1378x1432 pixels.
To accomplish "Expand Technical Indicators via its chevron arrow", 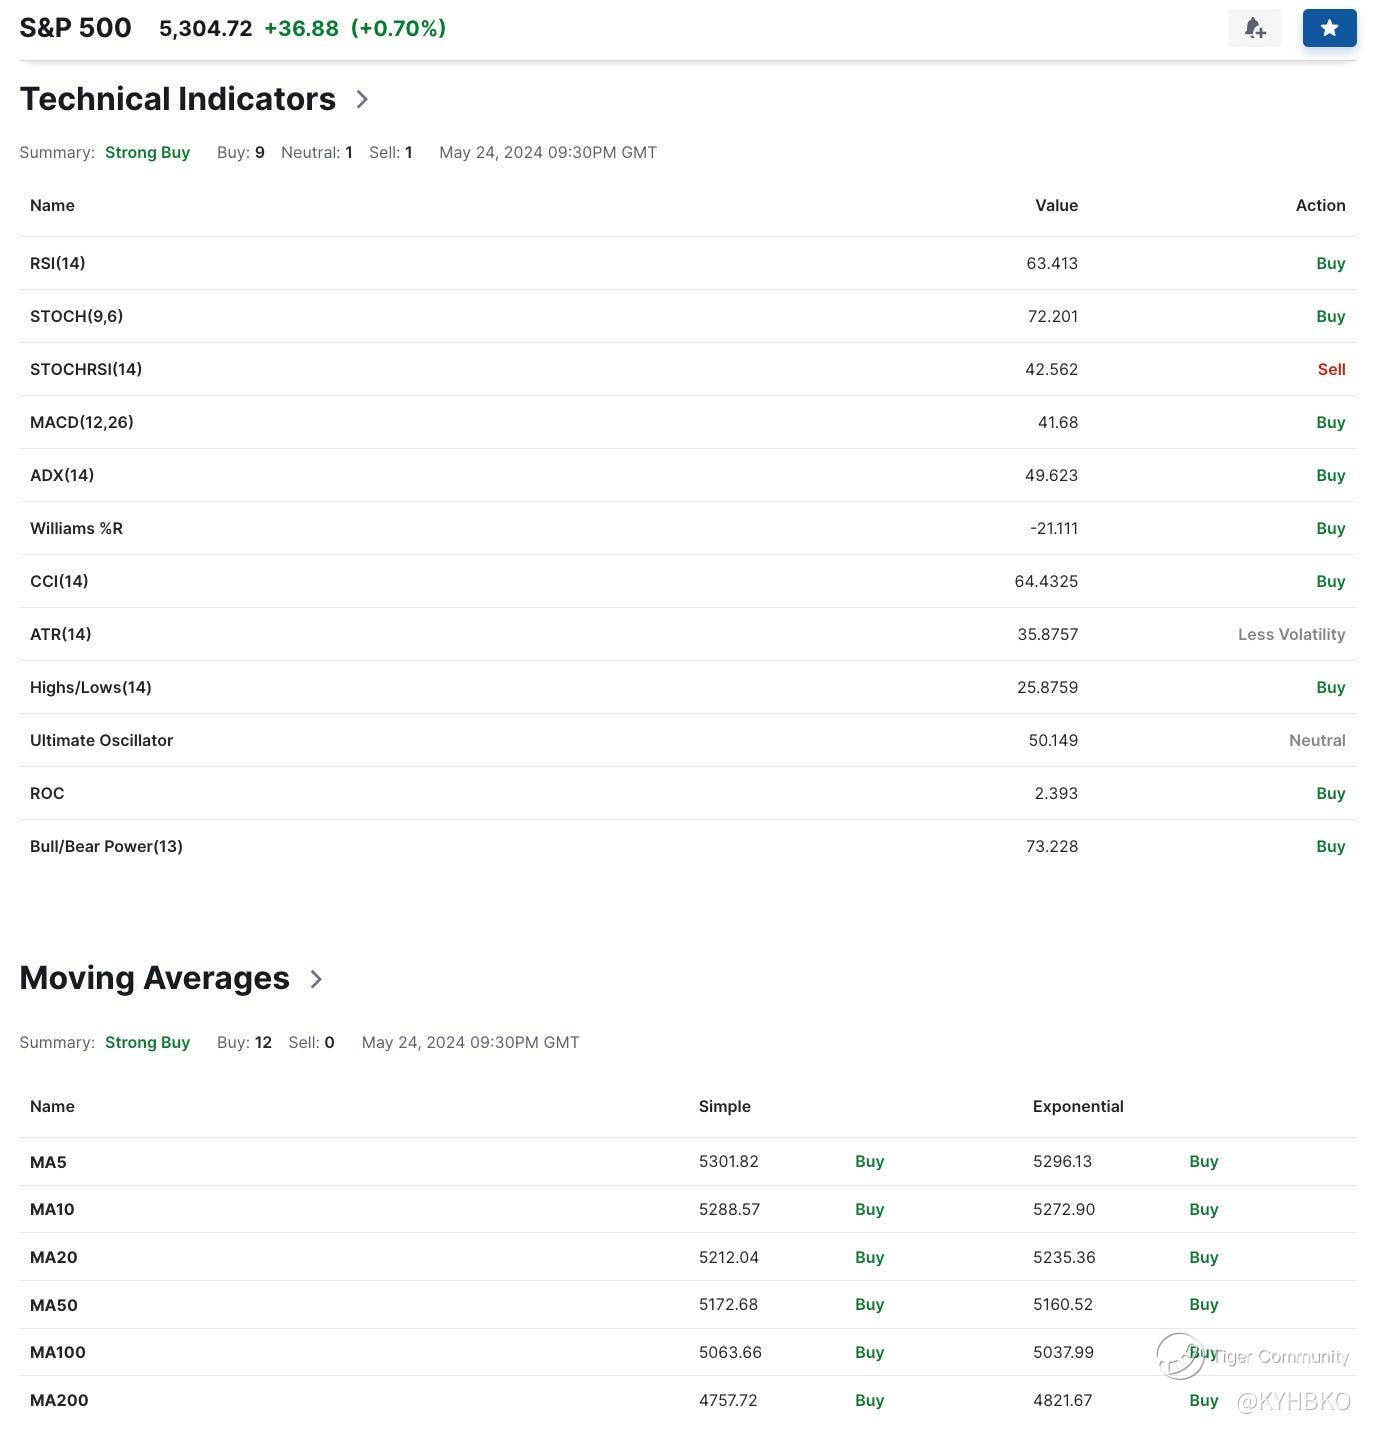I will tap(362, 99).
